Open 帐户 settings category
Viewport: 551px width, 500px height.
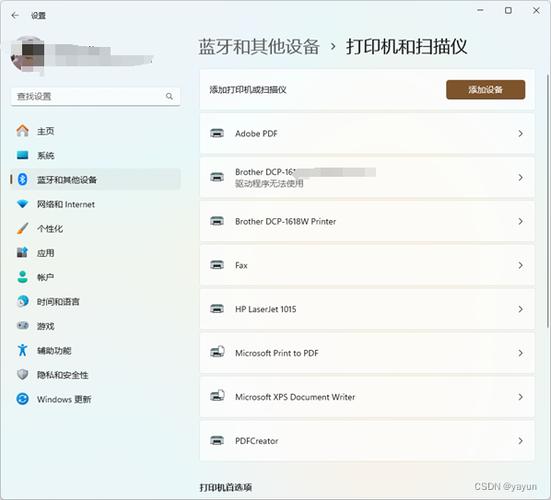pos(96,277)
